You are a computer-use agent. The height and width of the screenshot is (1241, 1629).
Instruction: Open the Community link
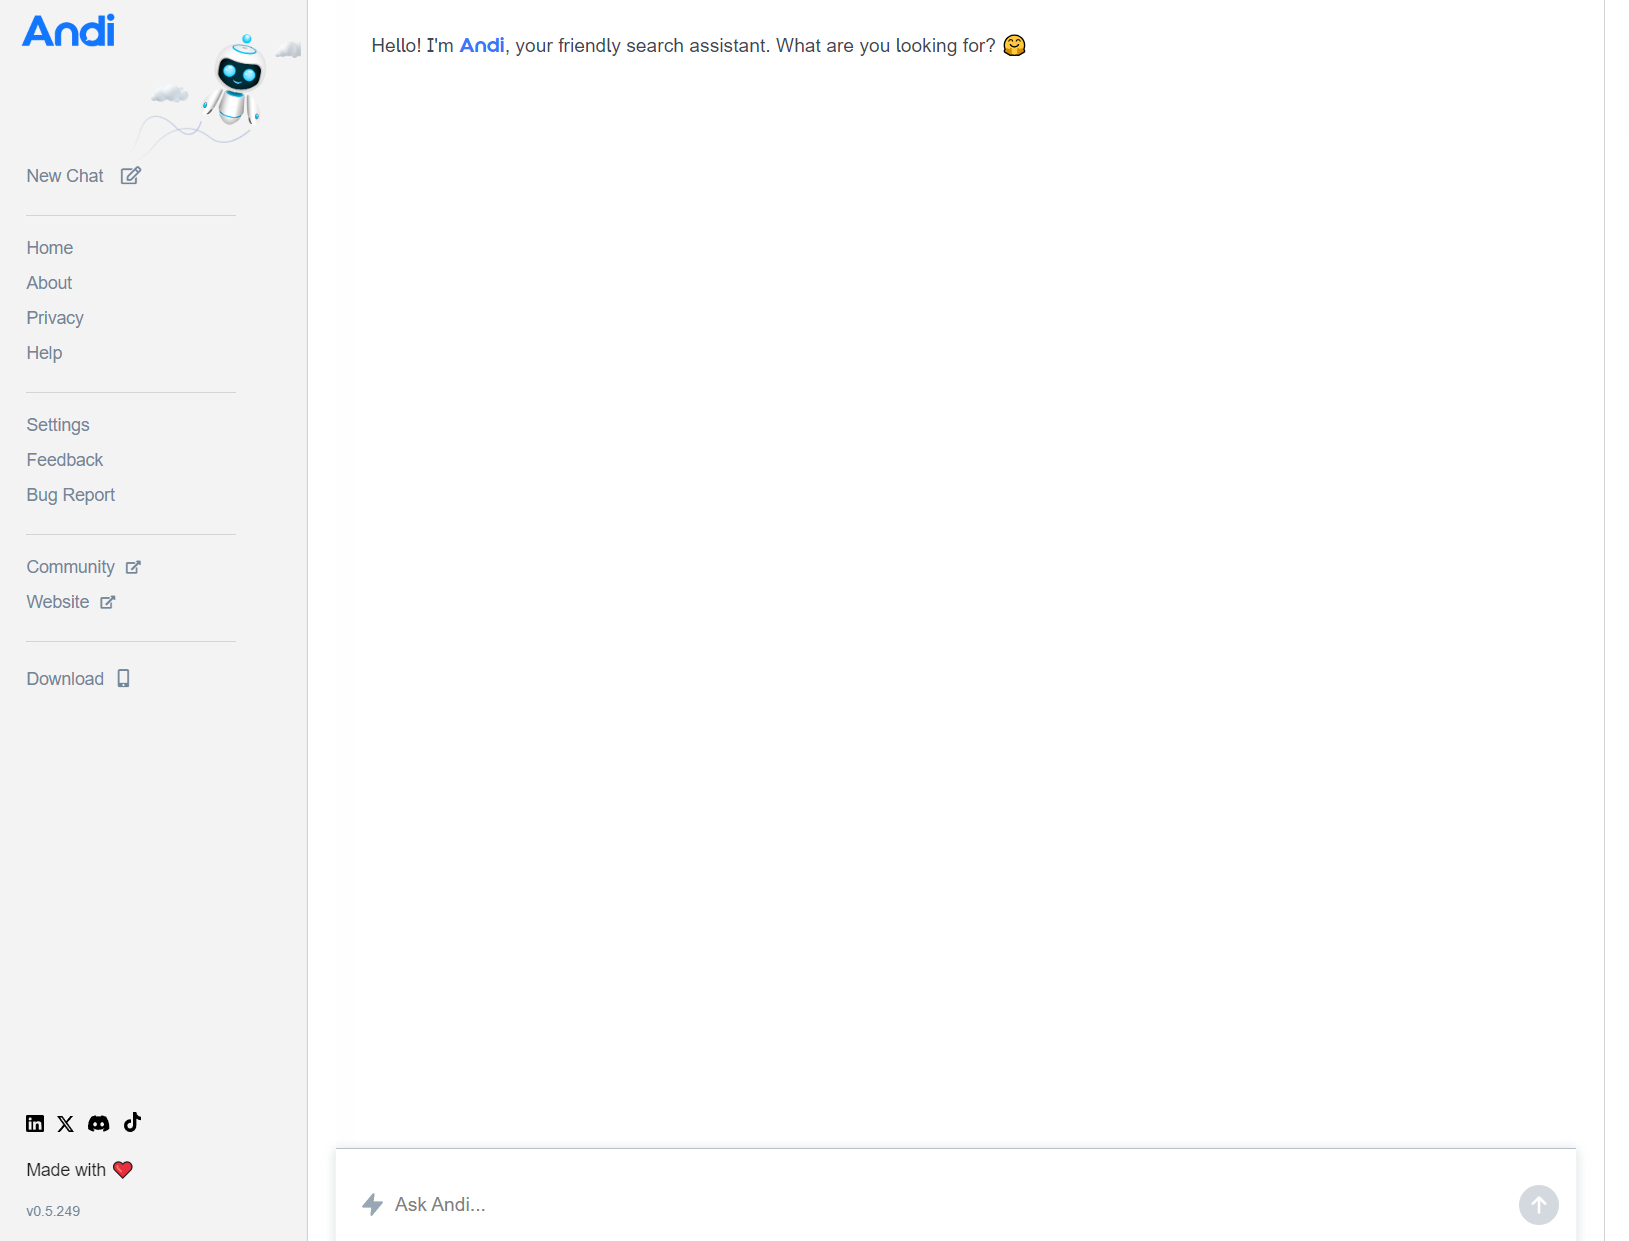(71, 567)
